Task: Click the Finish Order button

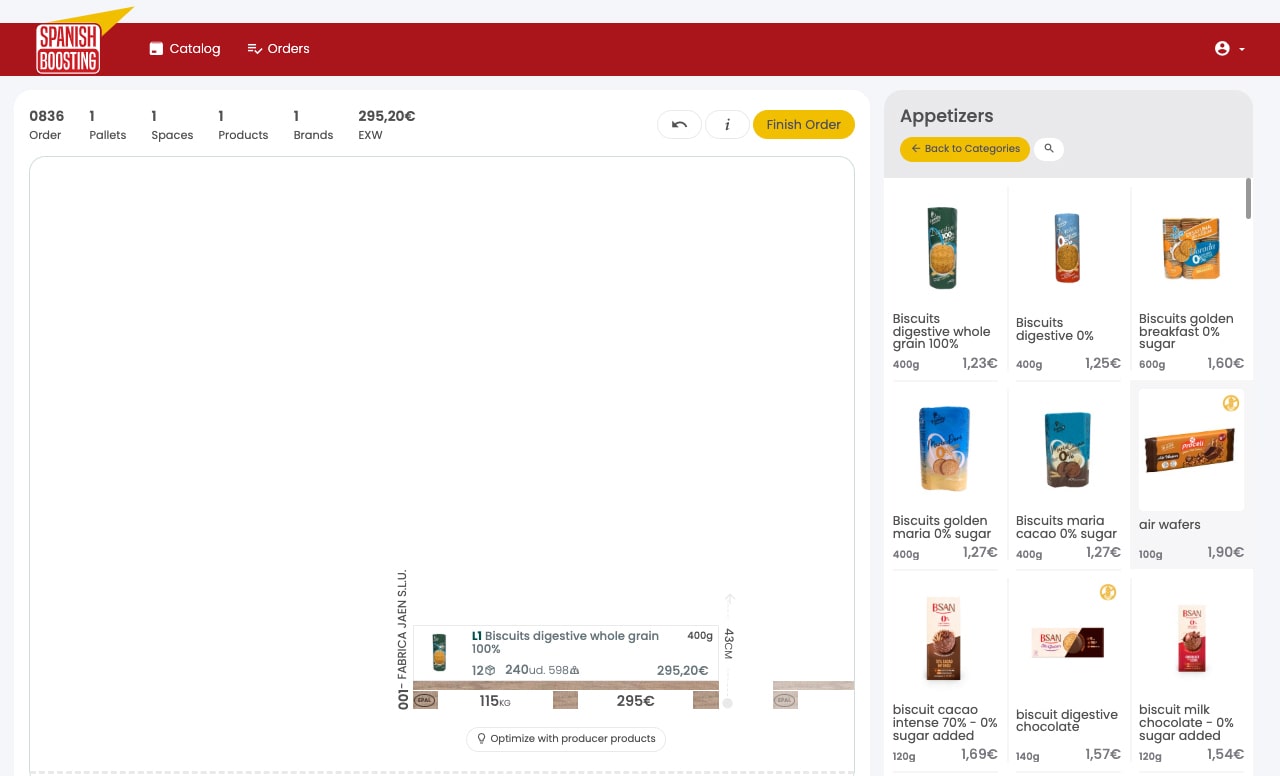Action: (803, 124)
